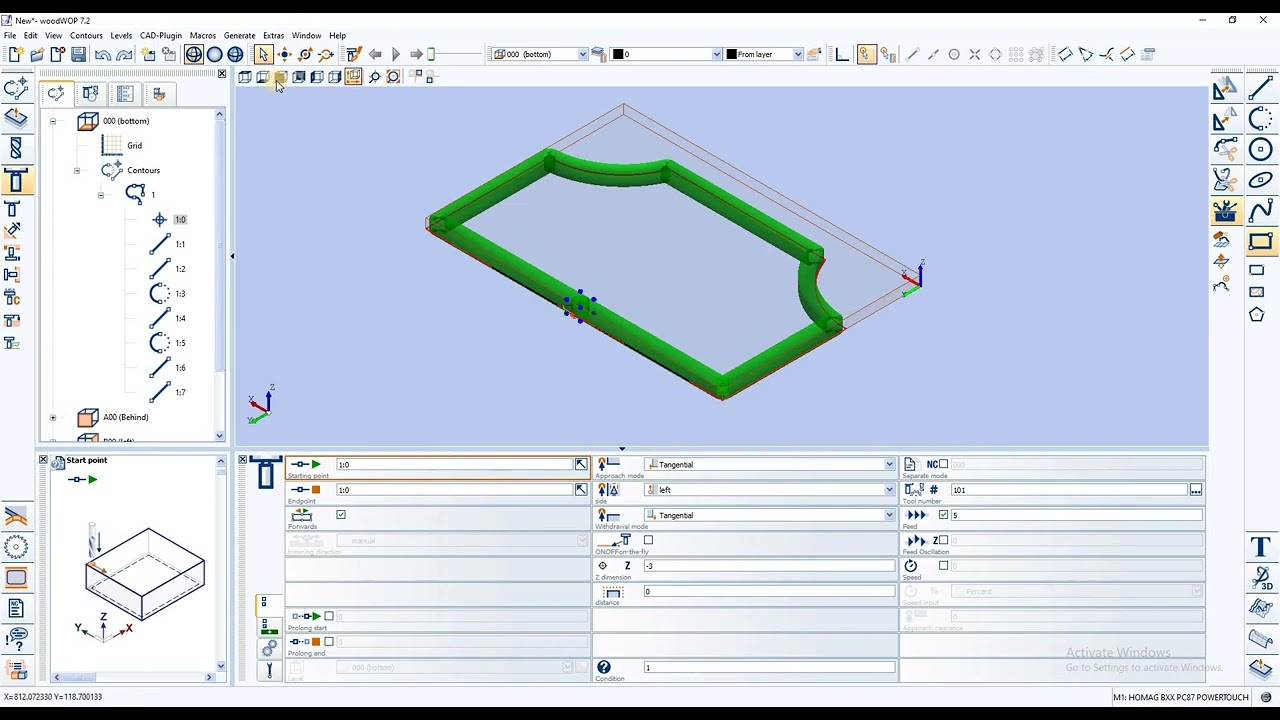The height and width of the screenshot is (720, 1280).
Task: Click the distance input field
Action: [x=769, y=591]
